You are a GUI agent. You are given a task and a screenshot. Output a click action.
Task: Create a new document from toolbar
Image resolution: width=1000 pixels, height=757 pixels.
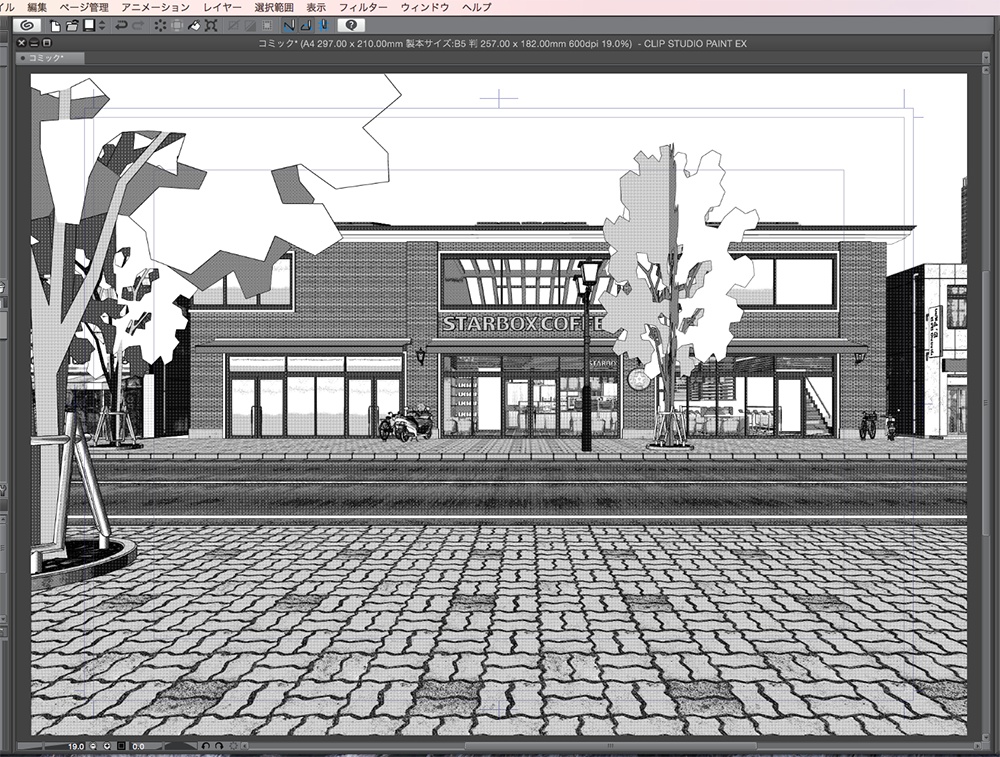coord(55,26)
